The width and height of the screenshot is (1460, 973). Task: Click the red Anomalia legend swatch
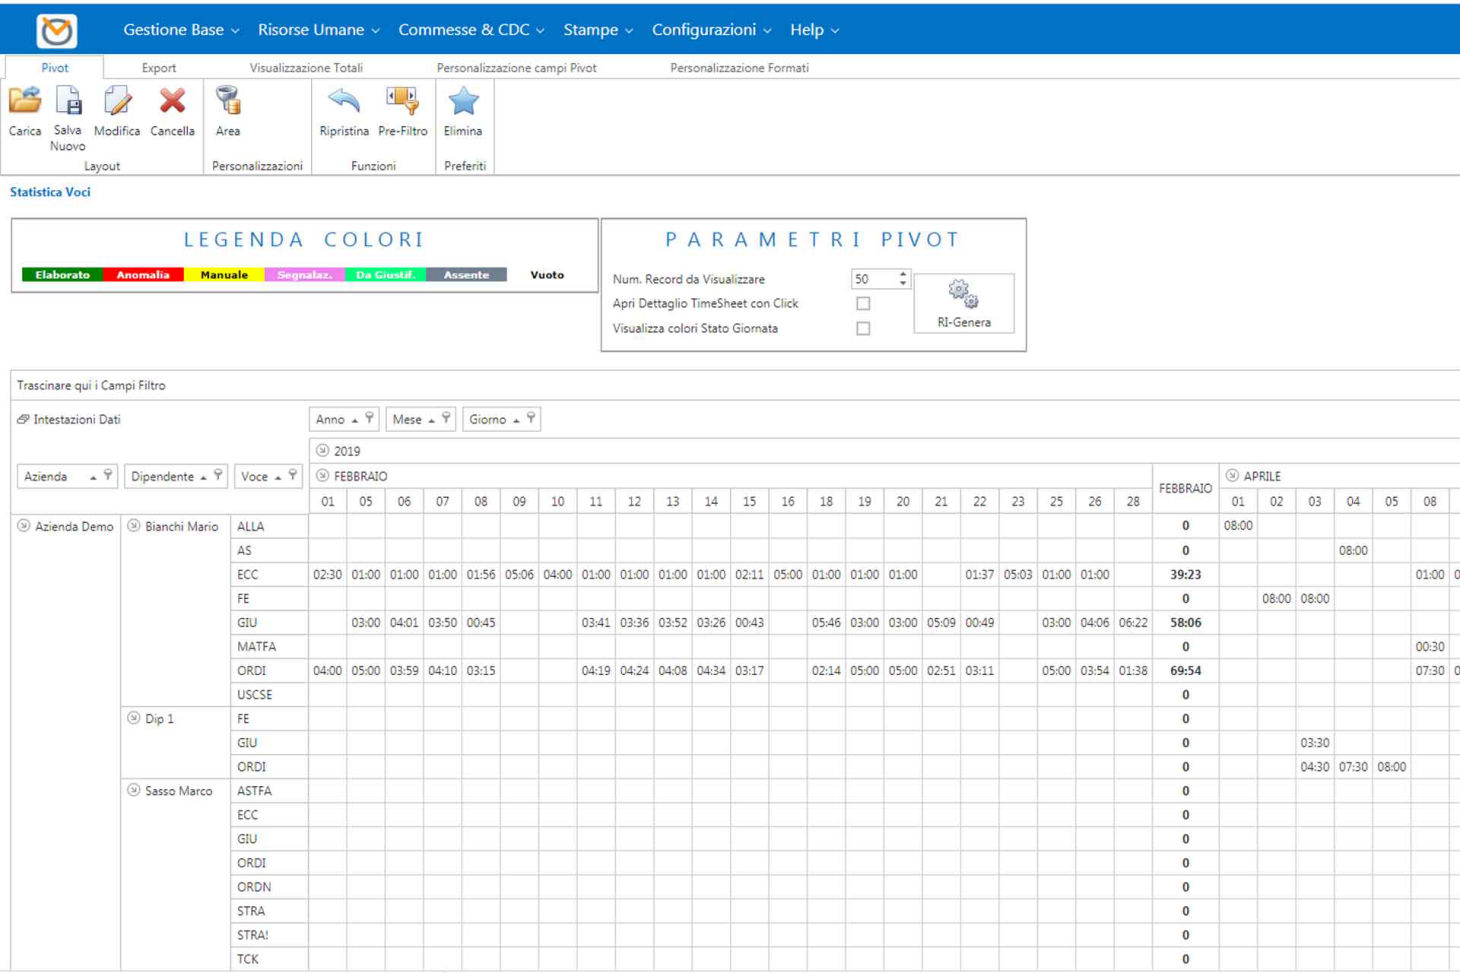143,275
